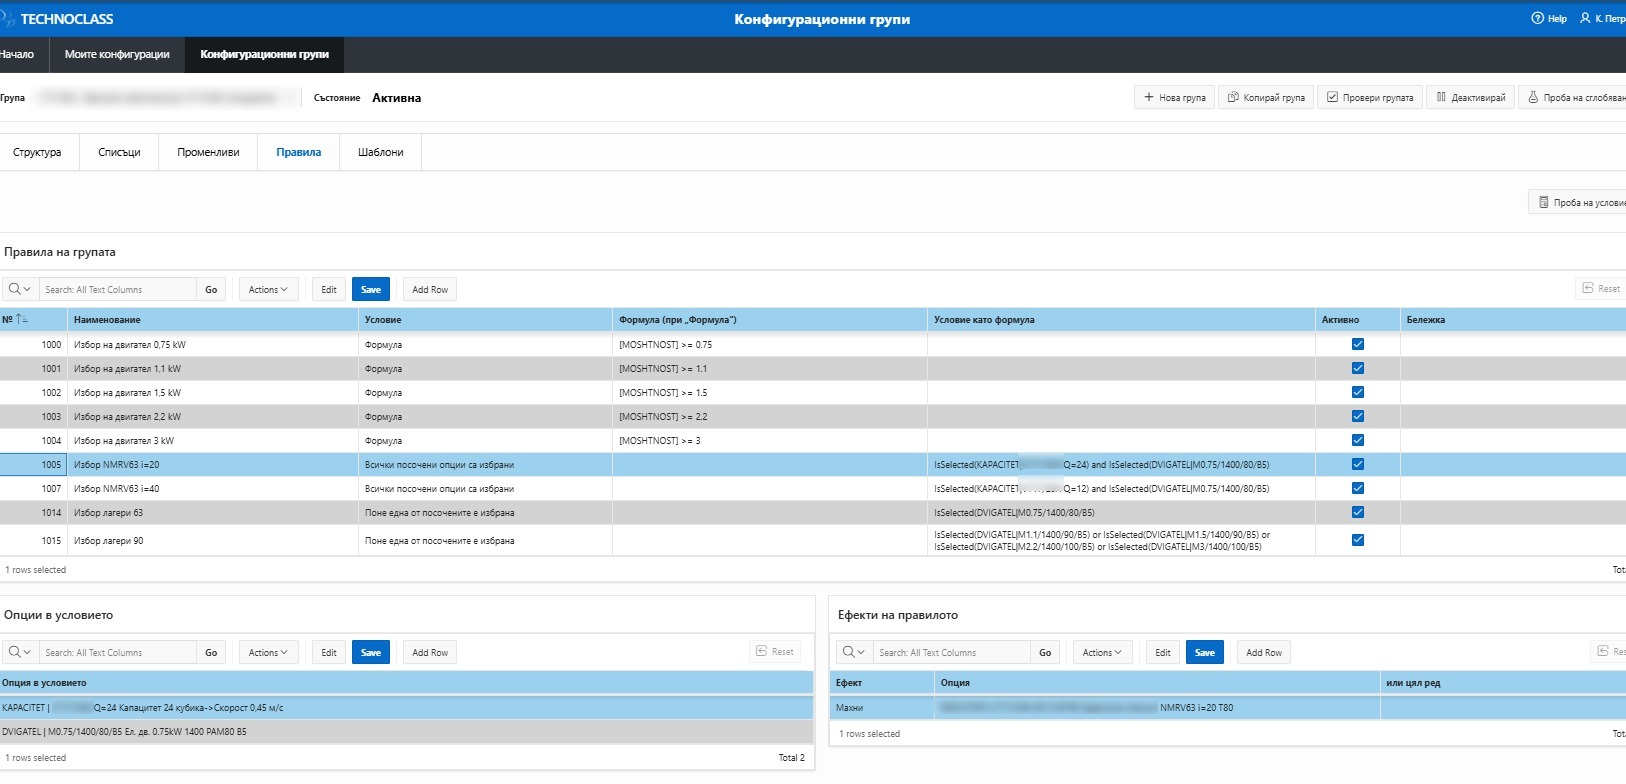Screen dimensions: 1626x784
Task: Open the user profile К. Петр
Action: point(1603,18)
